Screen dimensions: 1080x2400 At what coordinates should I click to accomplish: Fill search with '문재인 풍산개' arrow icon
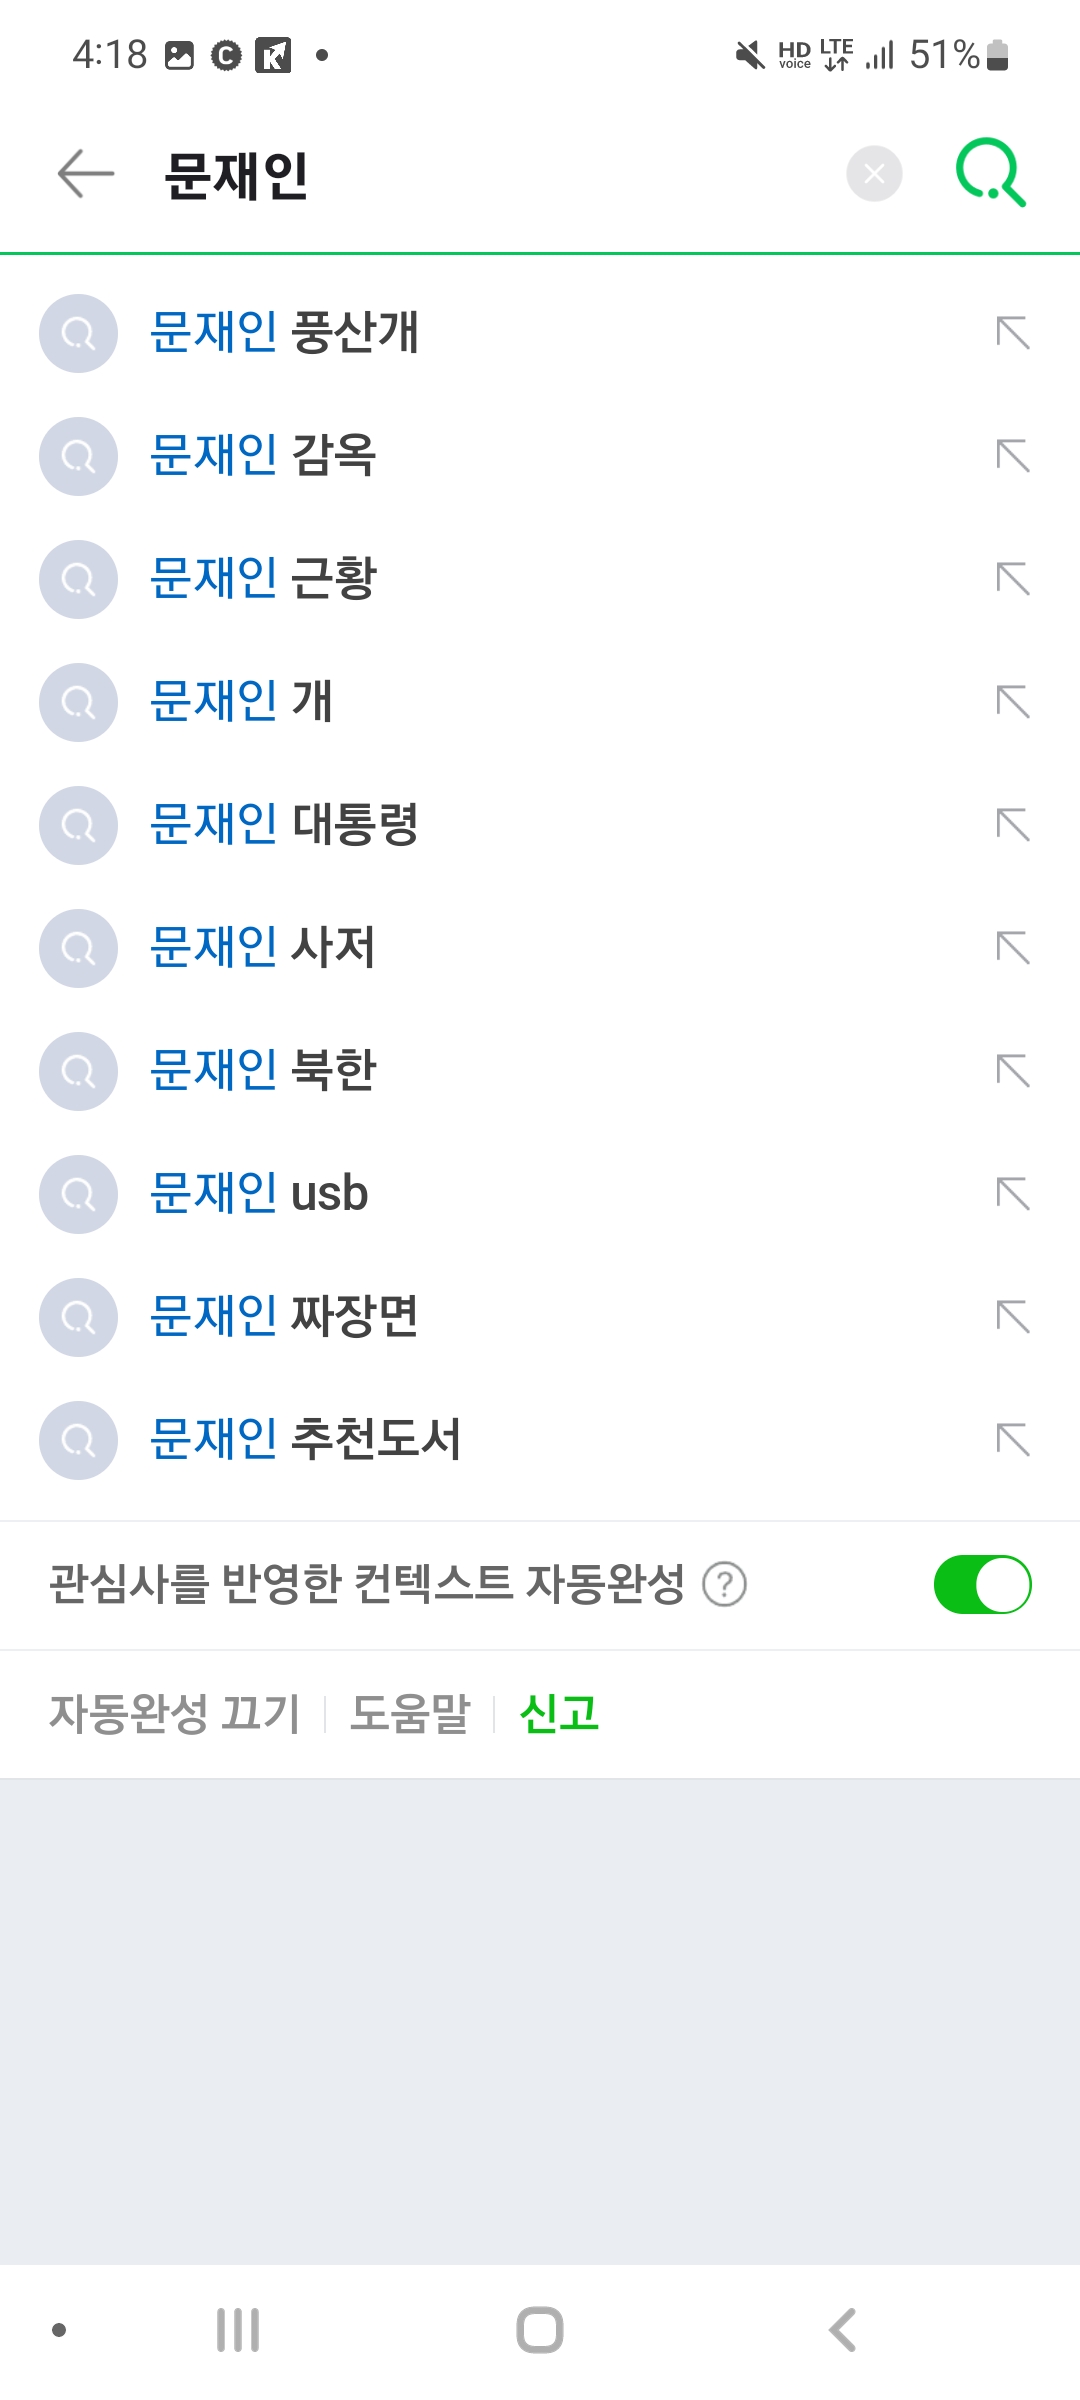pos(1013,333)
